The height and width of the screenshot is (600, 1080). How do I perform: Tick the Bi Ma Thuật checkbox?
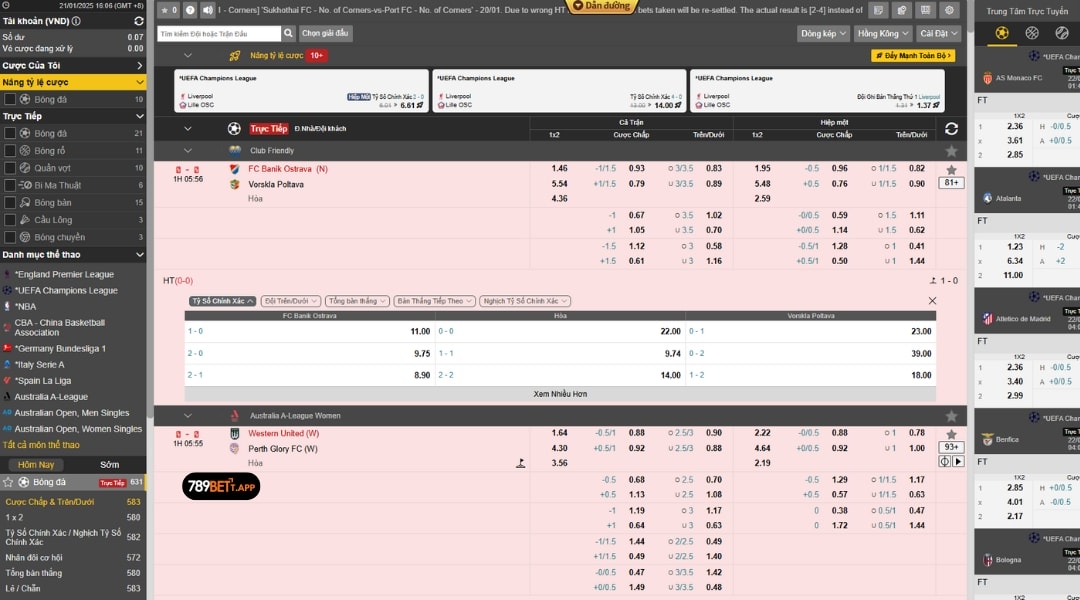pyautogui.click(x=10, y=185)
